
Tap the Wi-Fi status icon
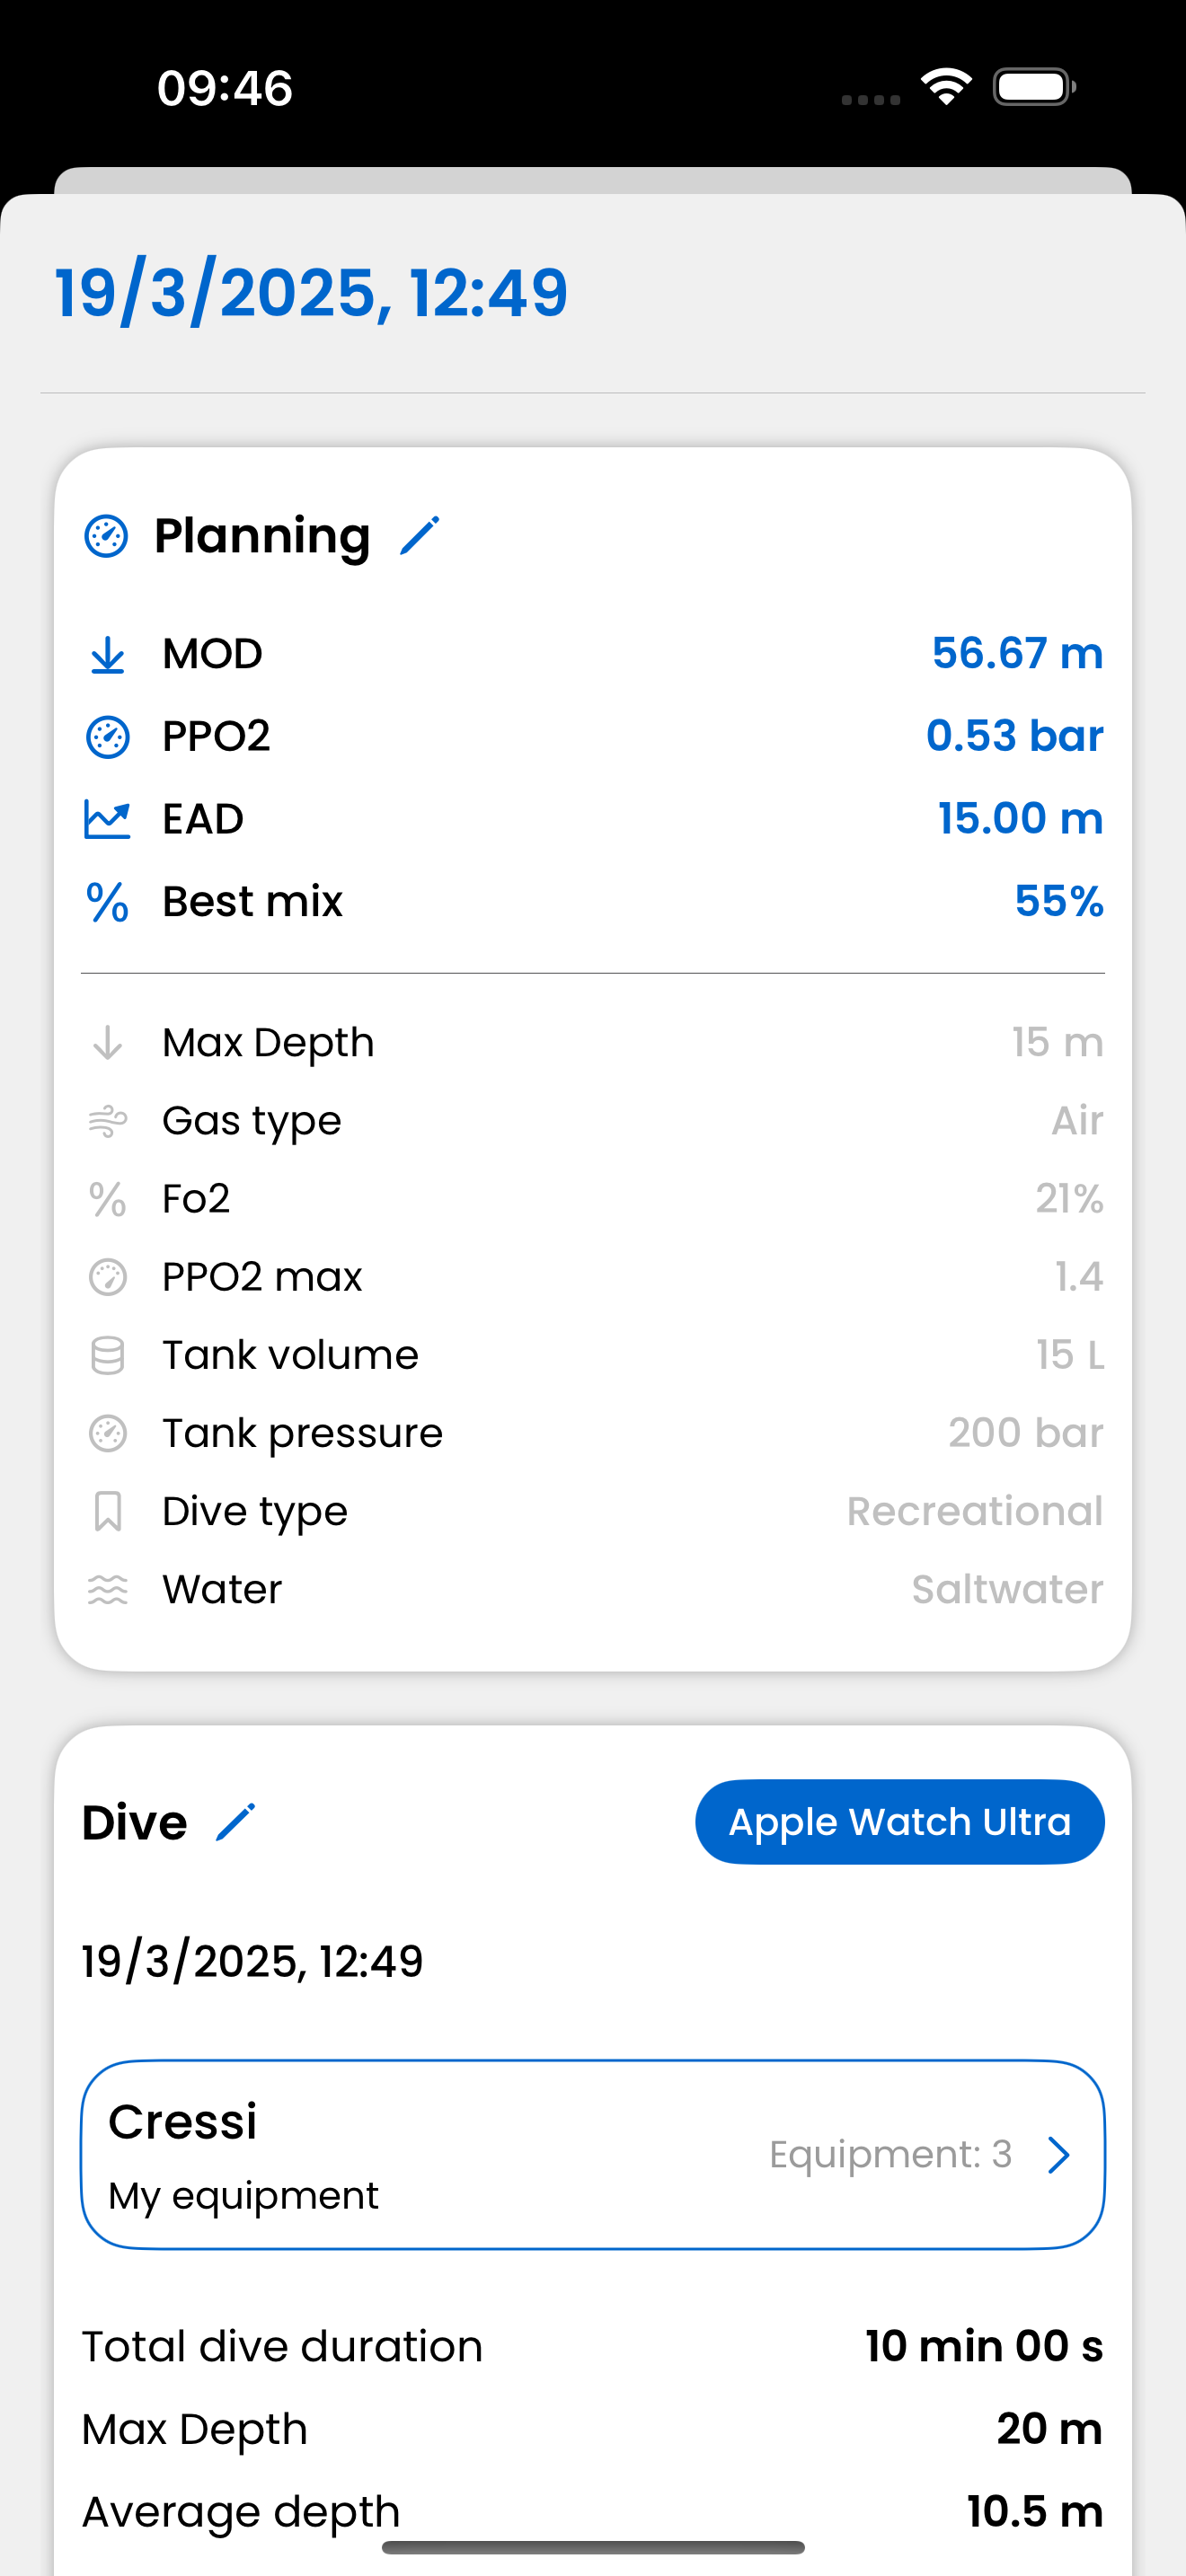(x=946, y=87)
